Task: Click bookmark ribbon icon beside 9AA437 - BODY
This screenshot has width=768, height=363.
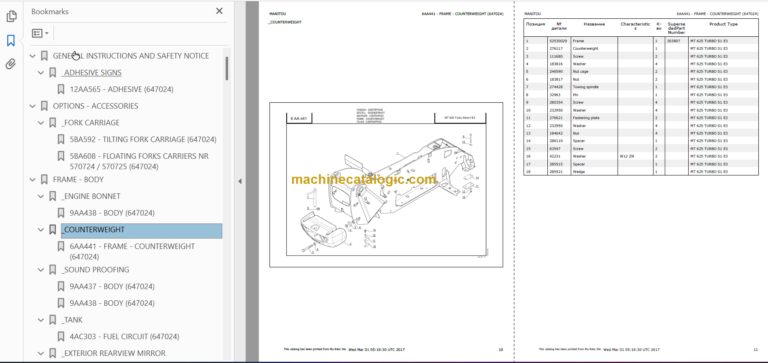Action: [61, 286]
